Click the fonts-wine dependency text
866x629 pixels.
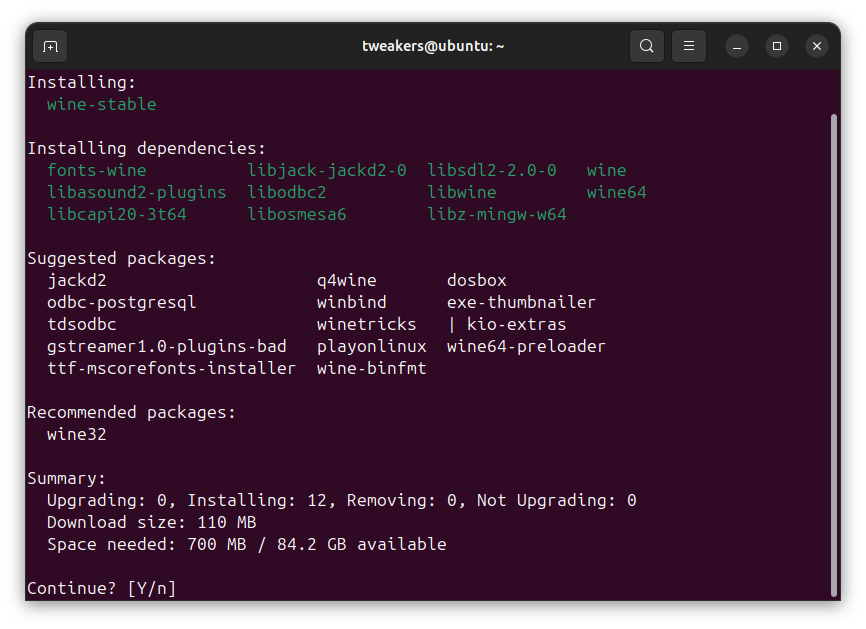tap(96, 170)
